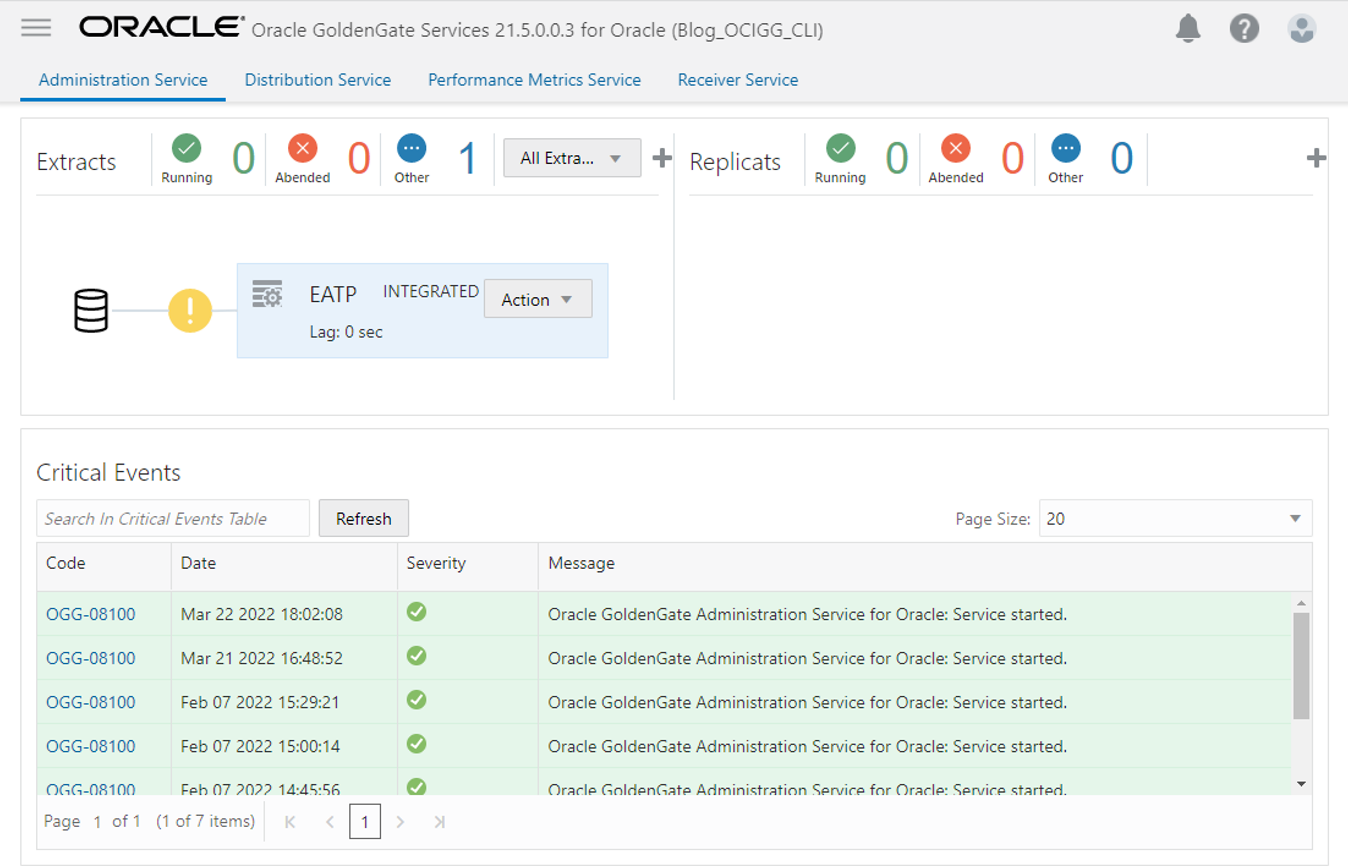Switch to the Distribution Service tab
Screen dimensions: 1348x866
point(317,80)
